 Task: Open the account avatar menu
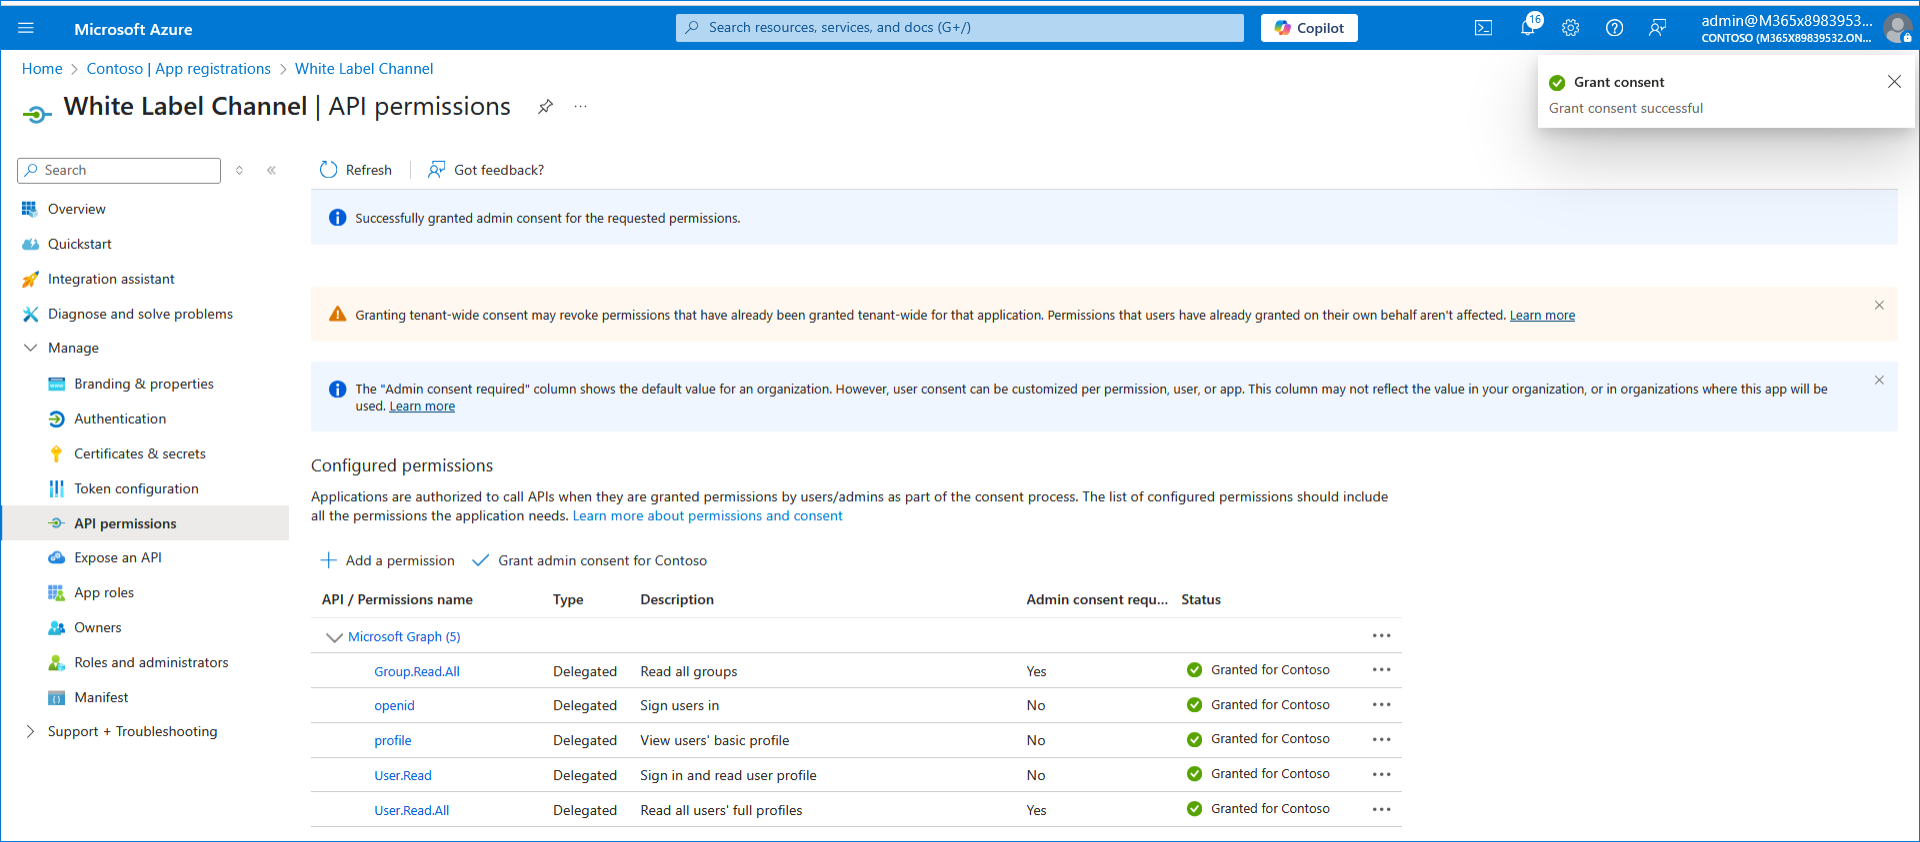tap(1898, 28)
